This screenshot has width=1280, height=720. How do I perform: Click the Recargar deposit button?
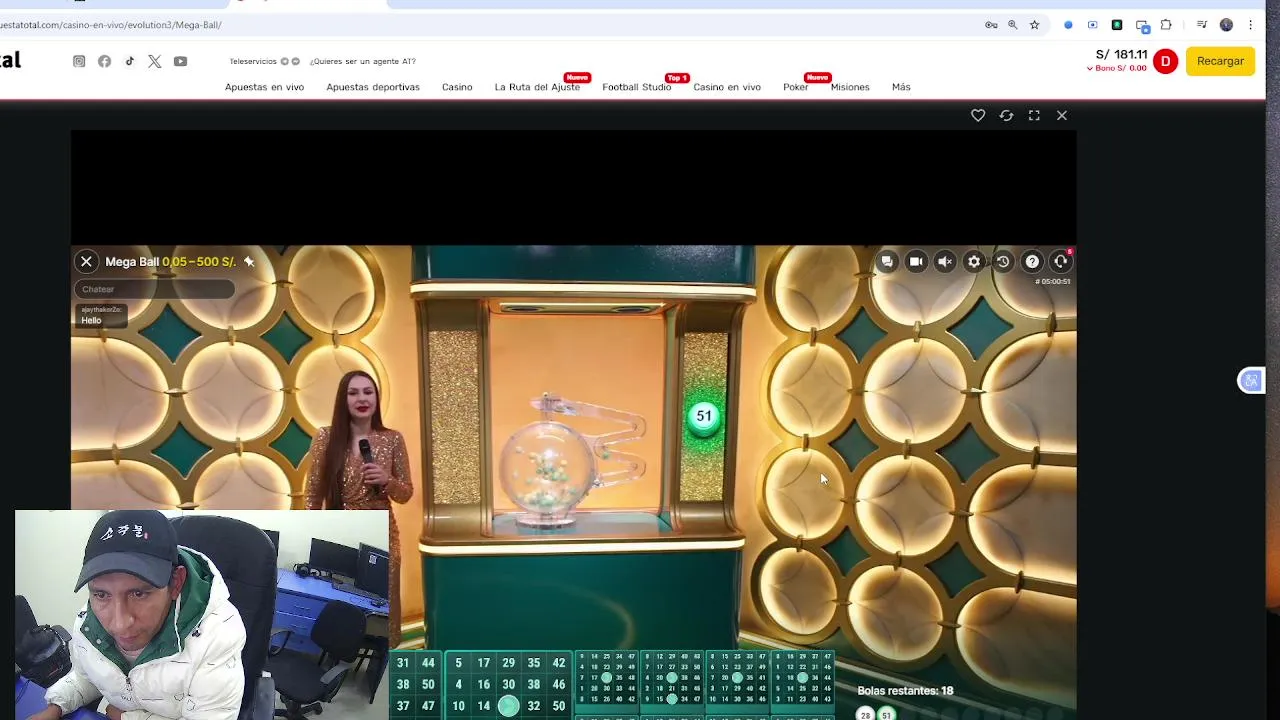tap(1220, 61)
